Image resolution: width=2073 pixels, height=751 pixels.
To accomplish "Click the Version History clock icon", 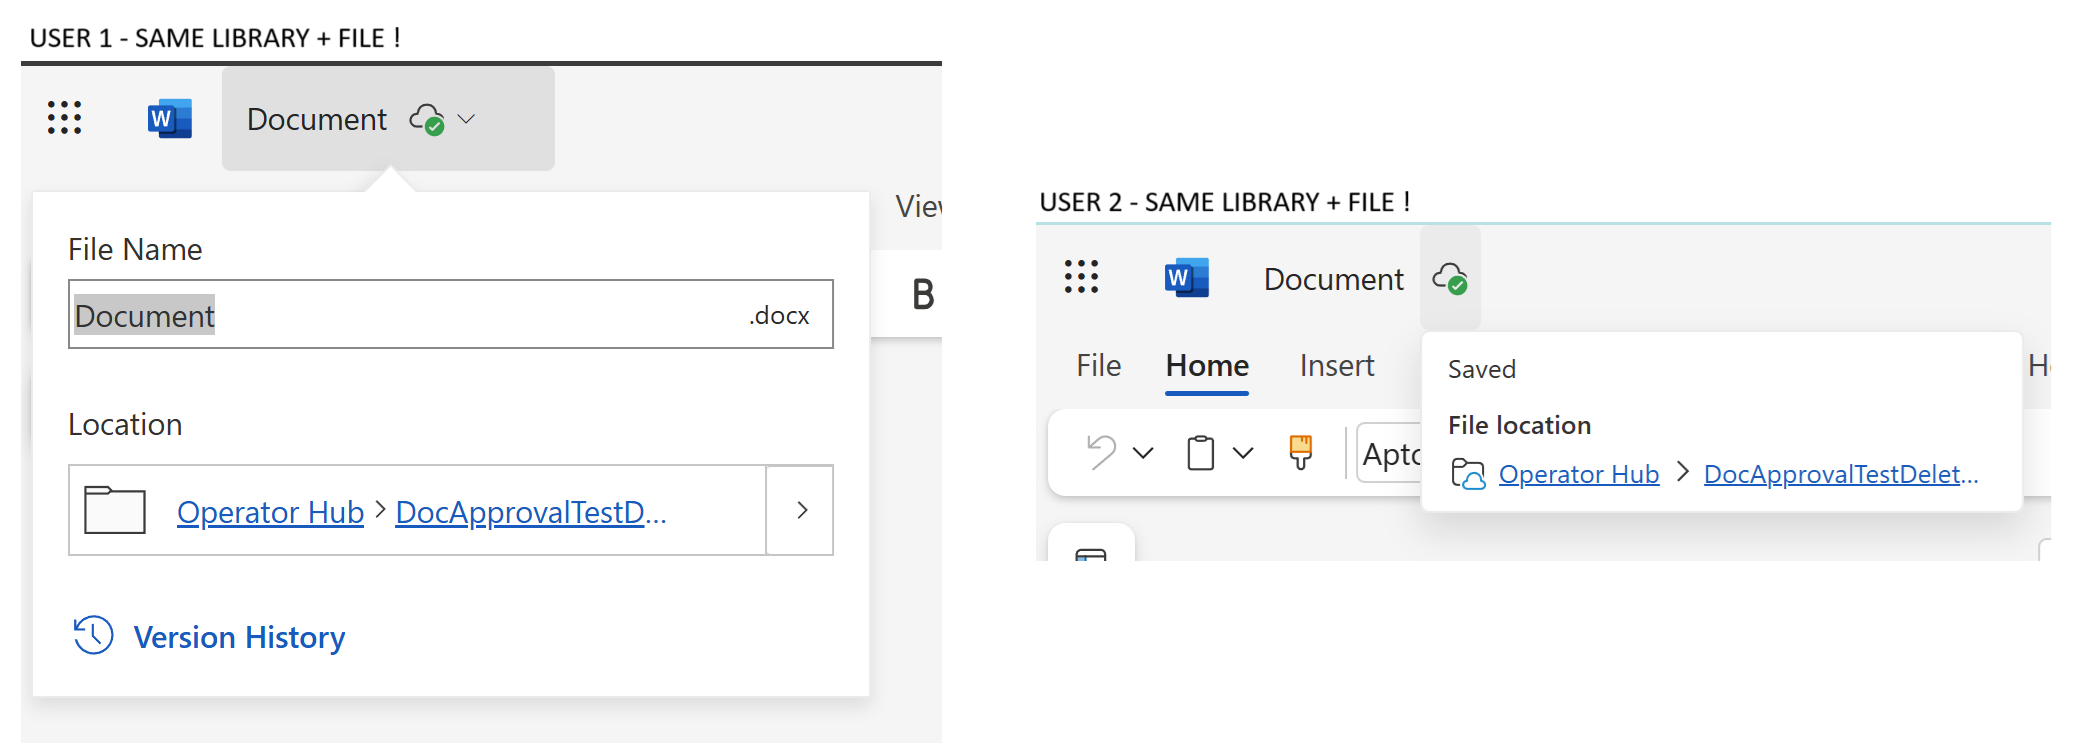I will tap(92, 635).
